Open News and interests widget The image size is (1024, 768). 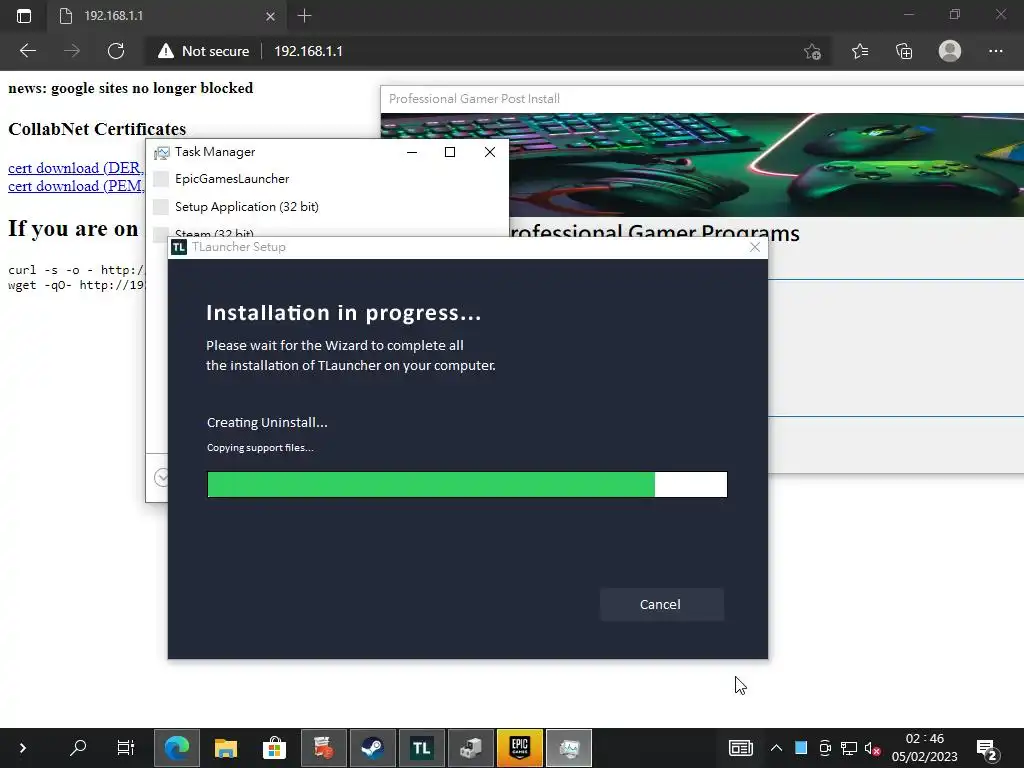[x=741, y=748]
